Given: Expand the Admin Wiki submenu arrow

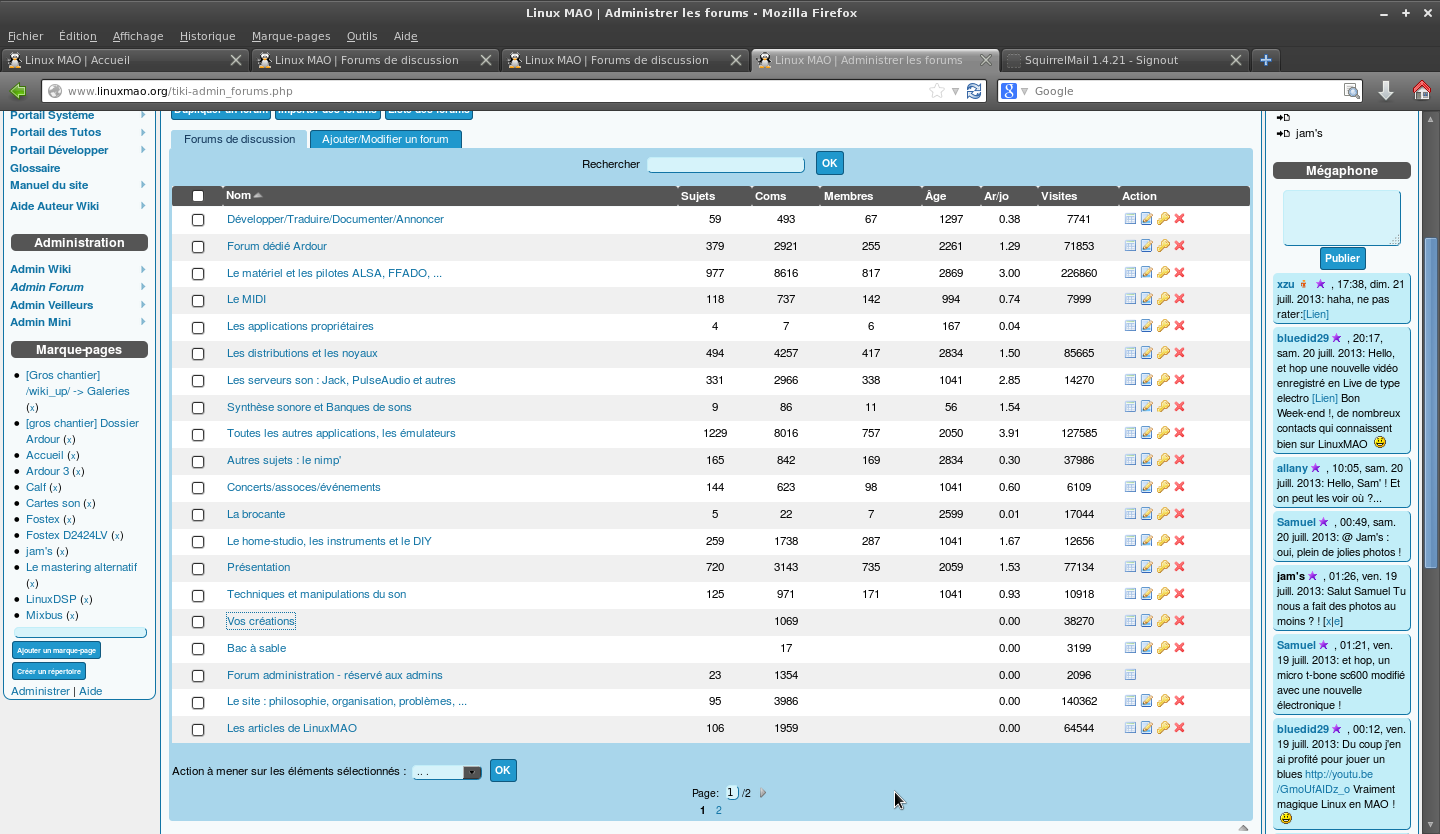Looking at the screenshot, I should (x=143, y=269).
